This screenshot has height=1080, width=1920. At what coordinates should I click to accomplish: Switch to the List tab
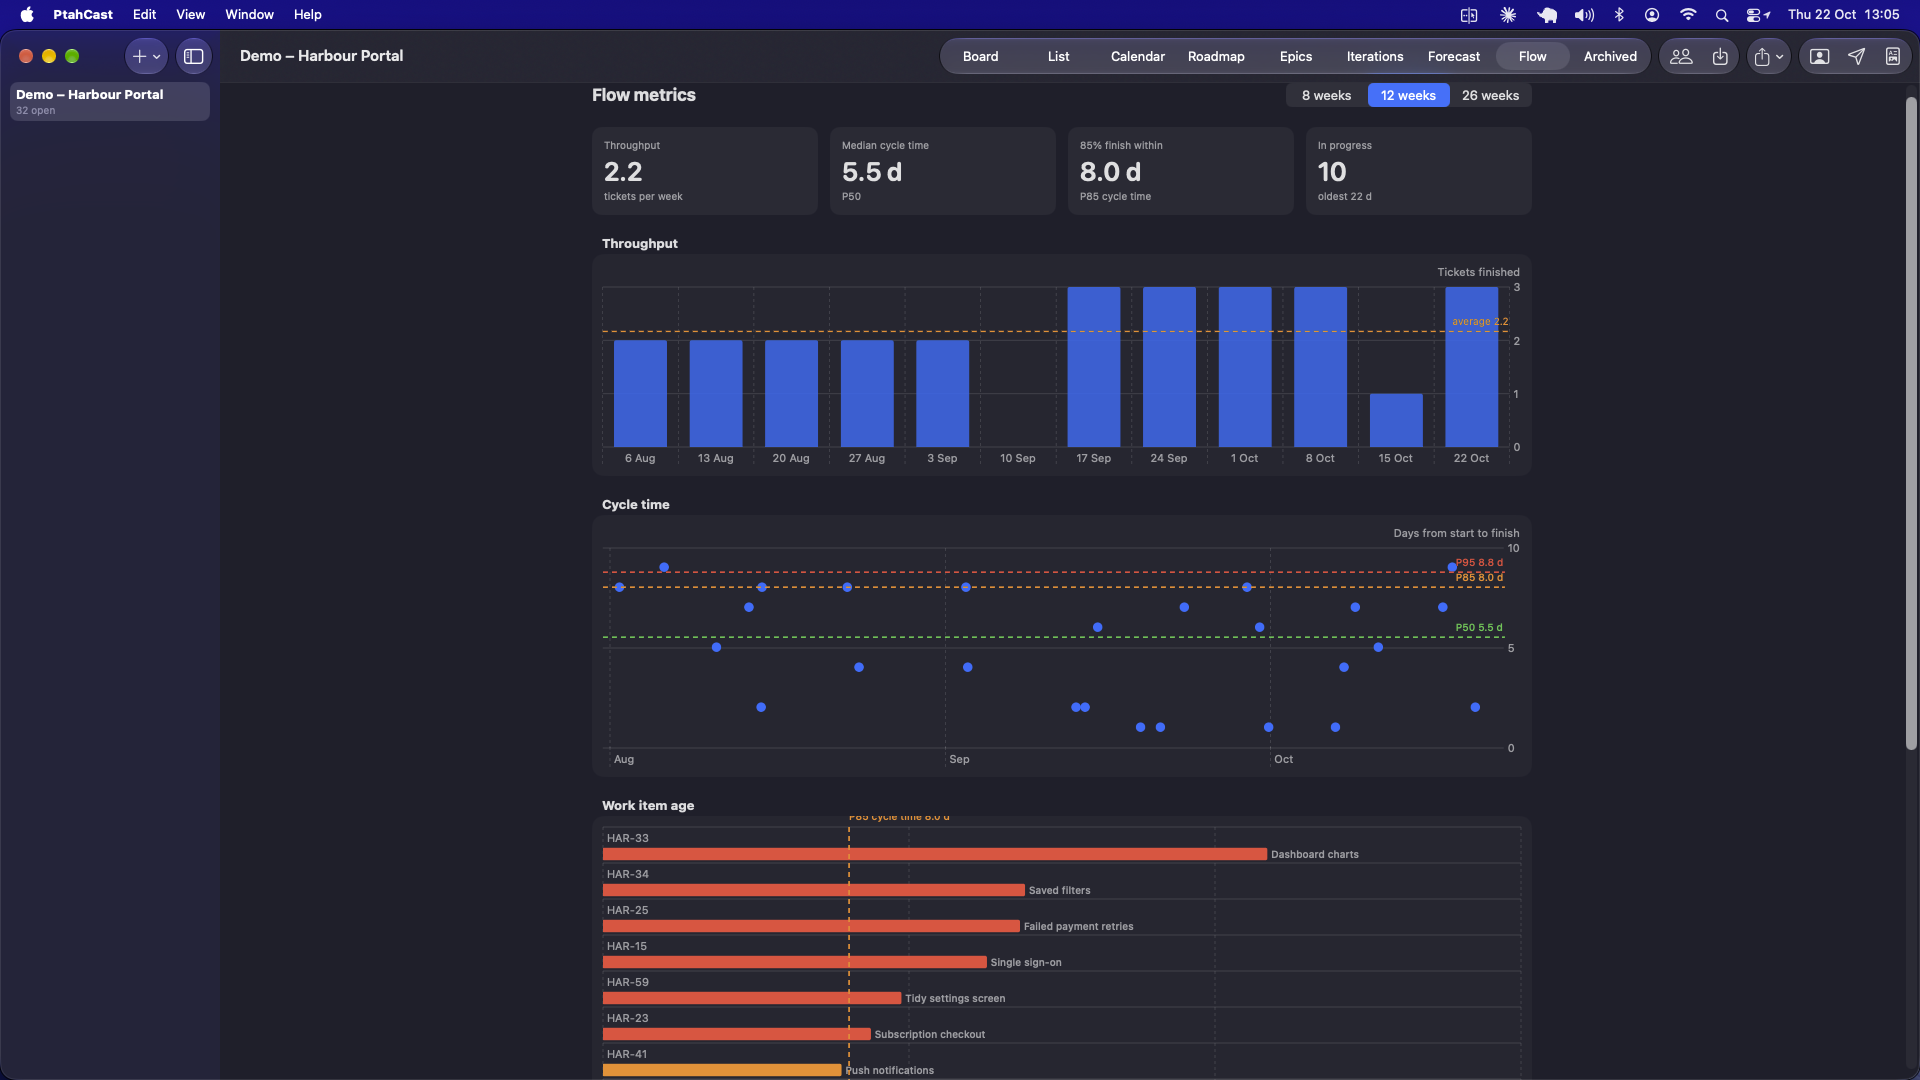(1058, 57)
